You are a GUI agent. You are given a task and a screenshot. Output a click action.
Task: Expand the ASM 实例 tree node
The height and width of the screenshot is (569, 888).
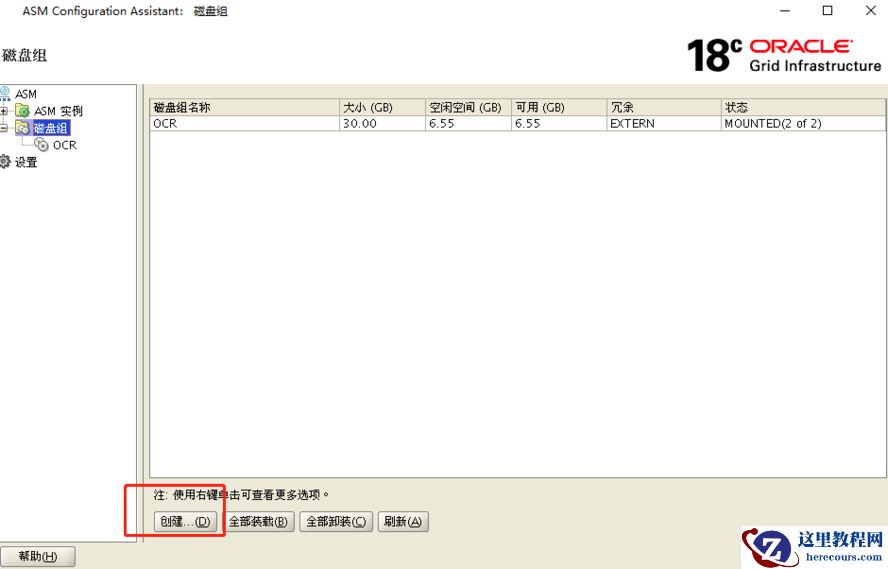[x=4, y=111]
